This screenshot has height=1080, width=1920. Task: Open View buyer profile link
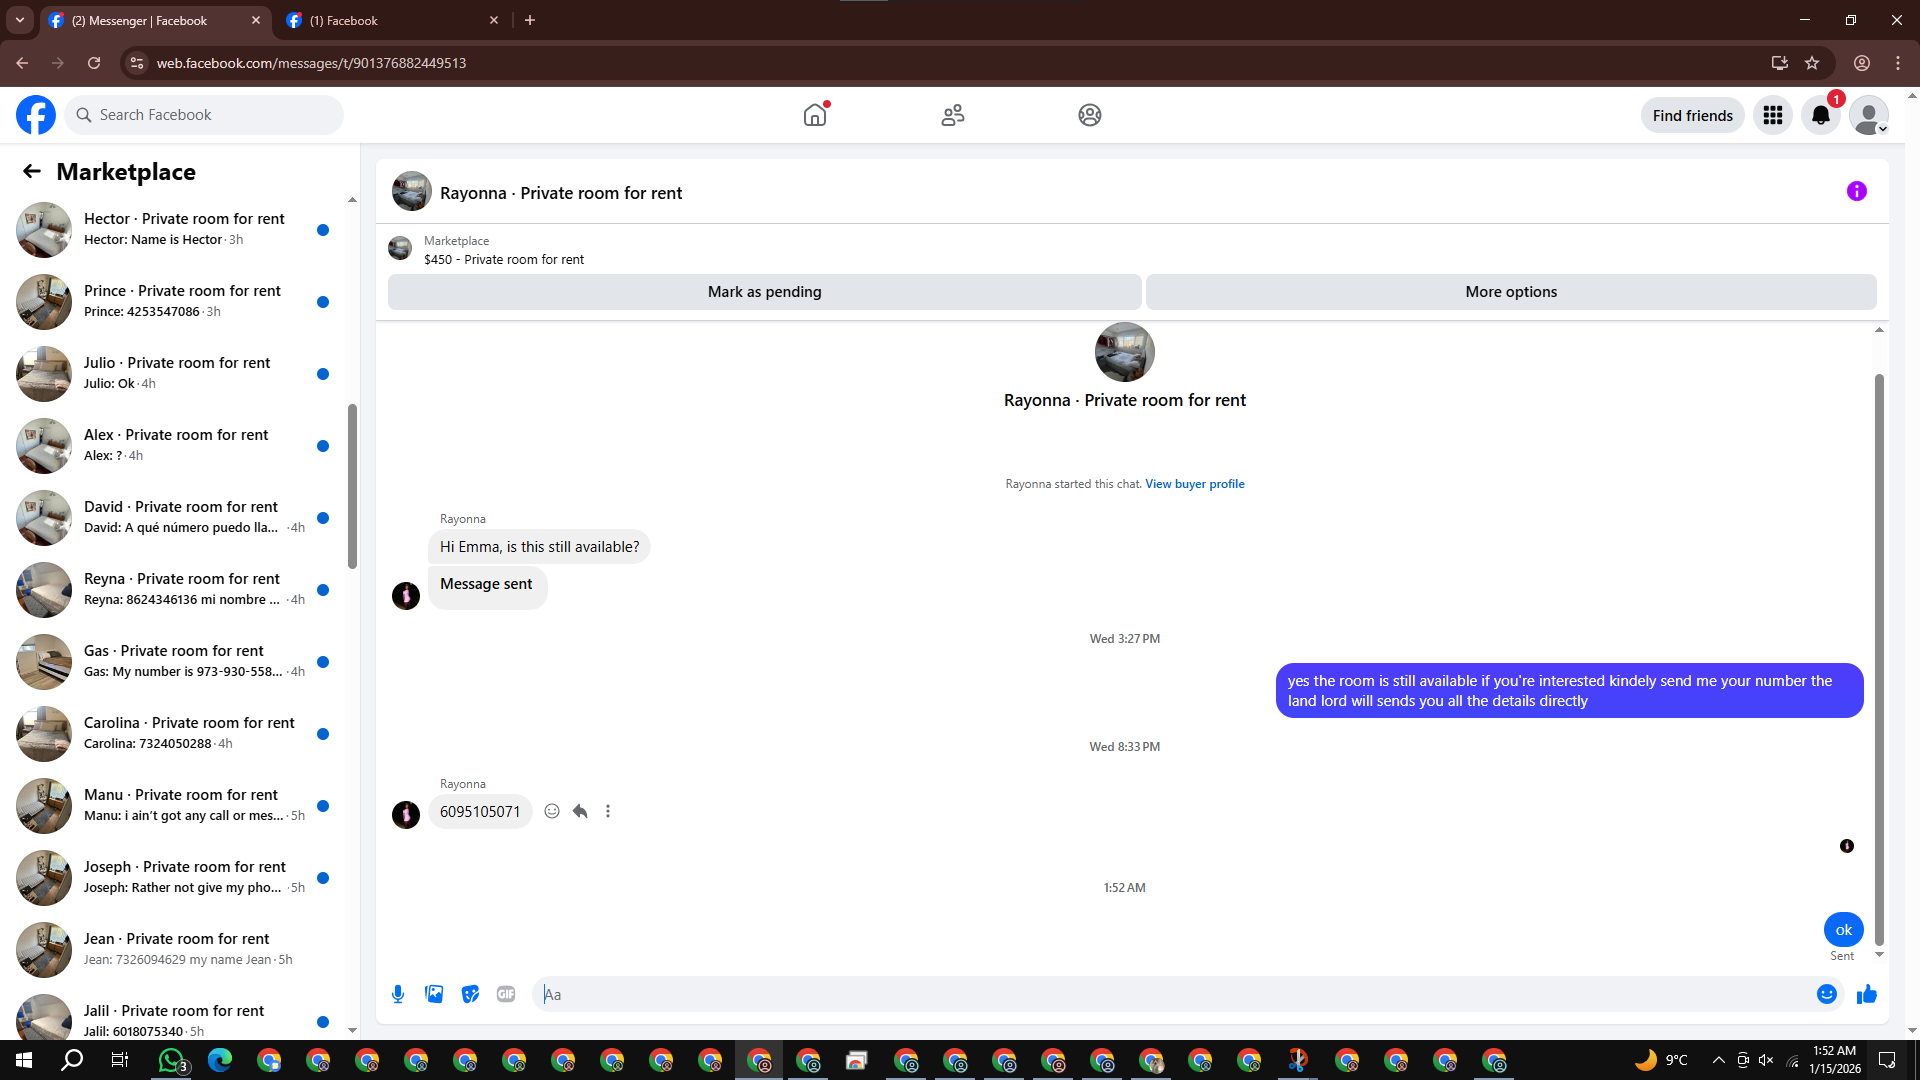[1194, 484]
